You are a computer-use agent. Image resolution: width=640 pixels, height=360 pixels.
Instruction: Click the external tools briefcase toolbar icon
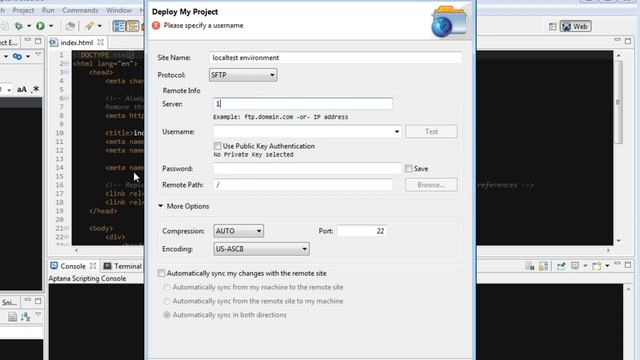(x=70, y=26)
